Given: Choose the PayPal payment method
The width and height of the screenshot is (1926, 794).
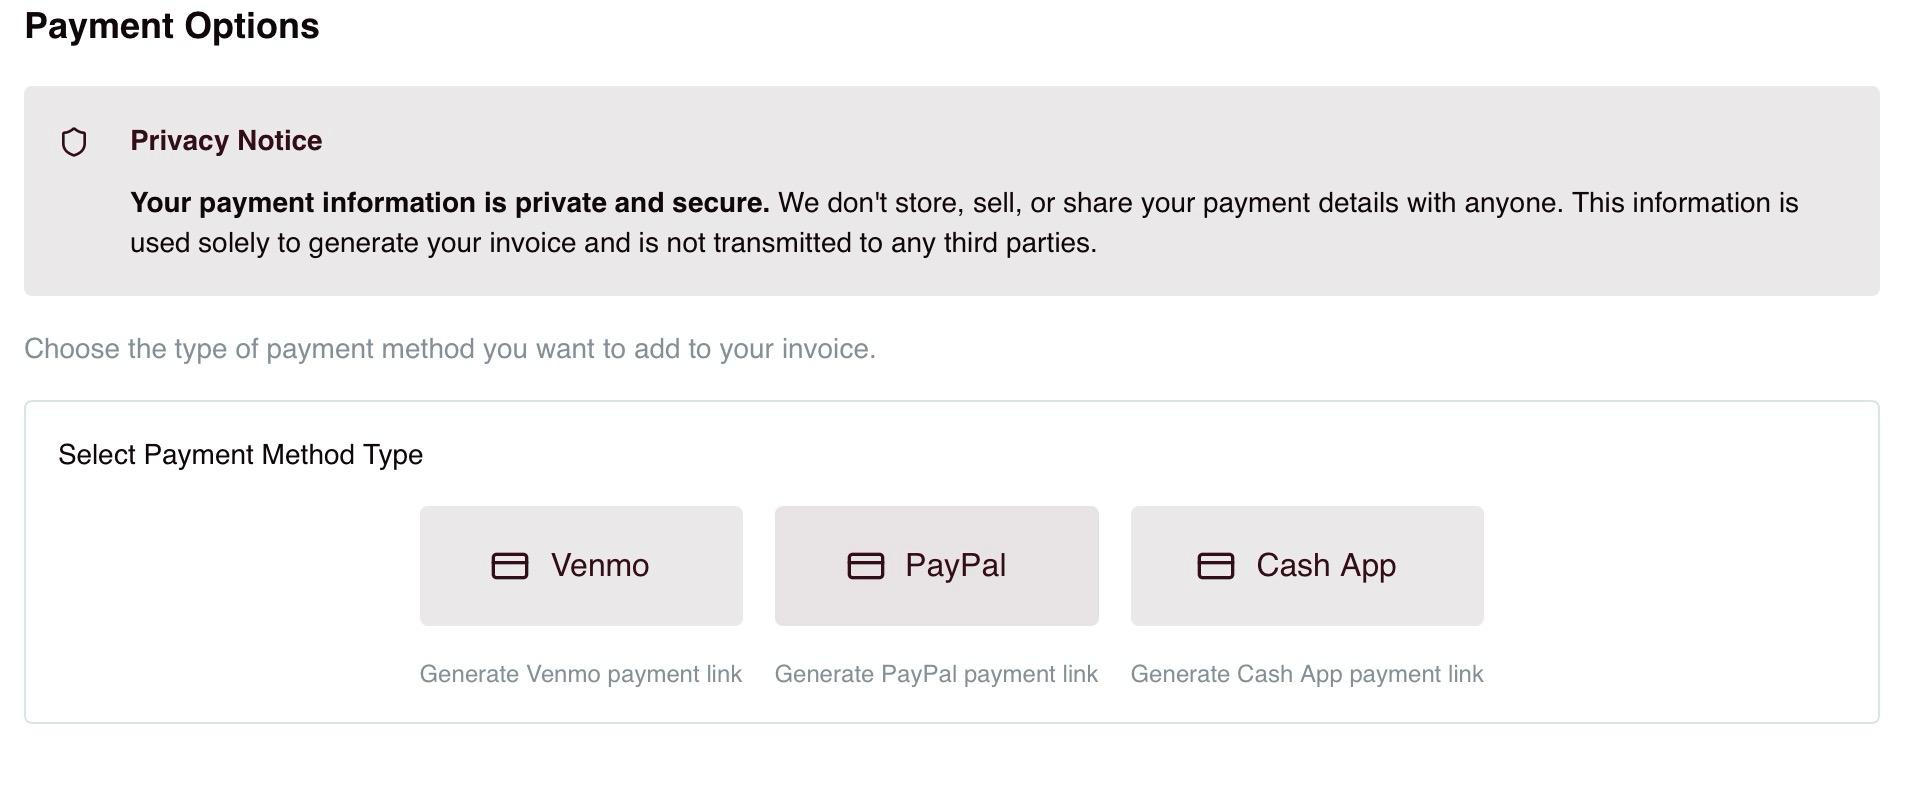Looking at the screenshot, I should pos(937,566).
